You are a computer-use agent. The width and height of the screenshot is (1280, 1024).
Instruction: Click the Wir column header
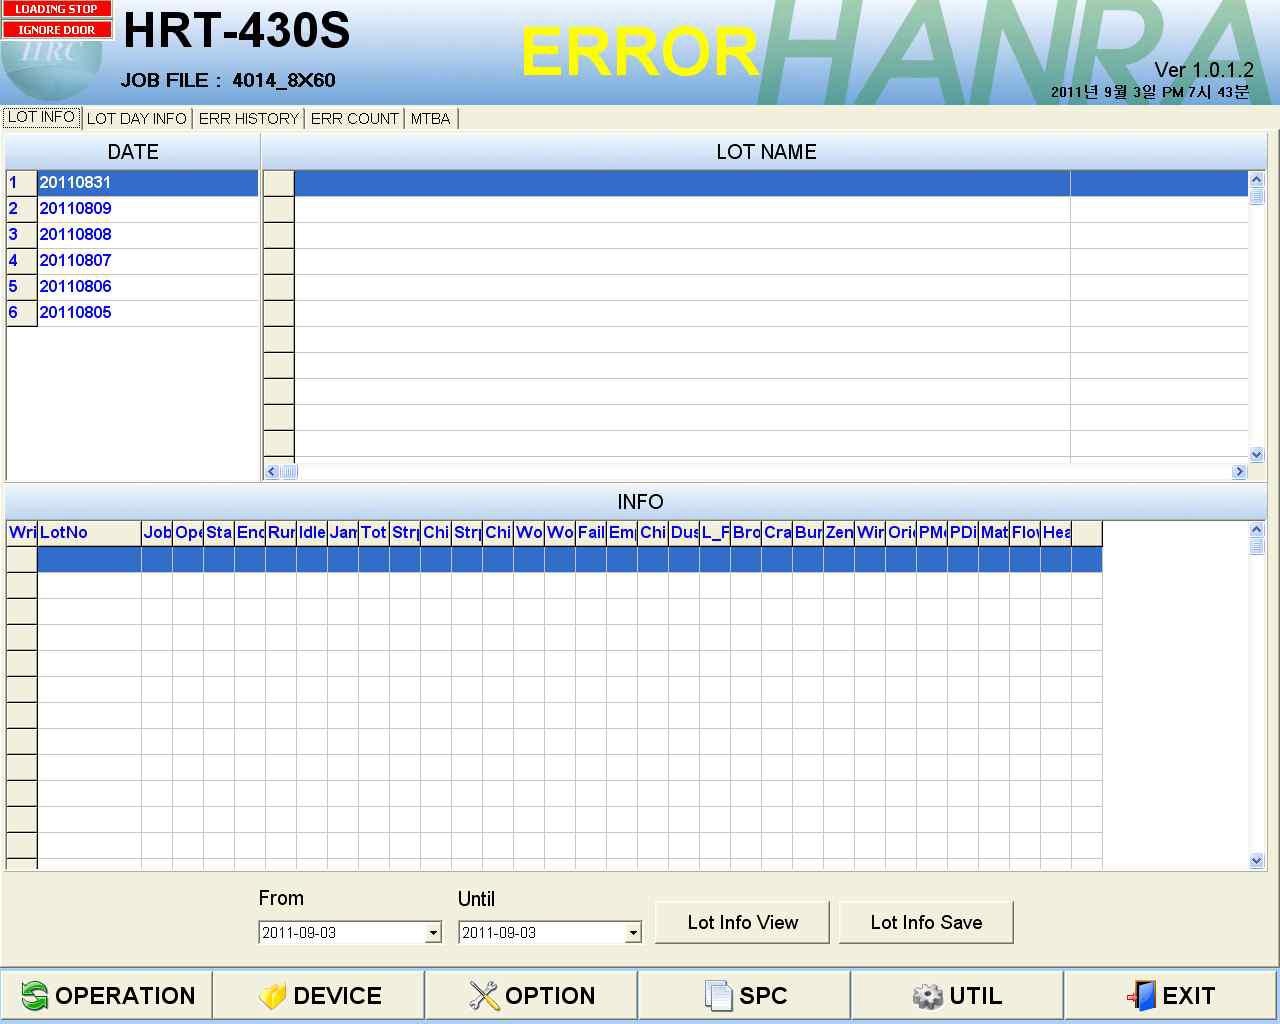coord(870,533)
